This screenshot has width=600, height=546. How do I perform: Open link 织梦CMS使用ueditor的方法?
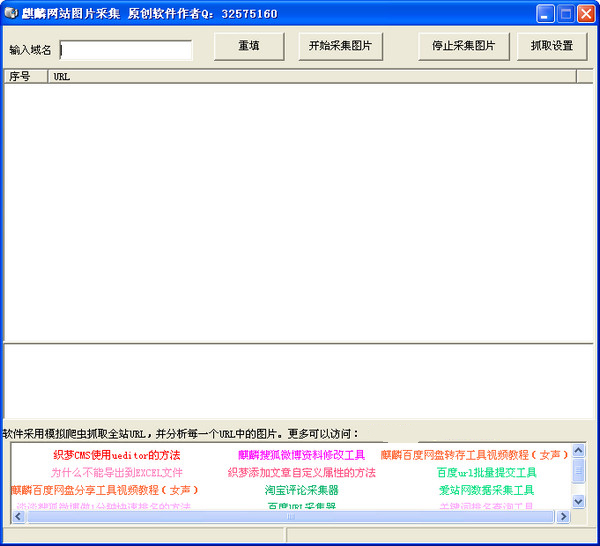click(x=117, y=455)
